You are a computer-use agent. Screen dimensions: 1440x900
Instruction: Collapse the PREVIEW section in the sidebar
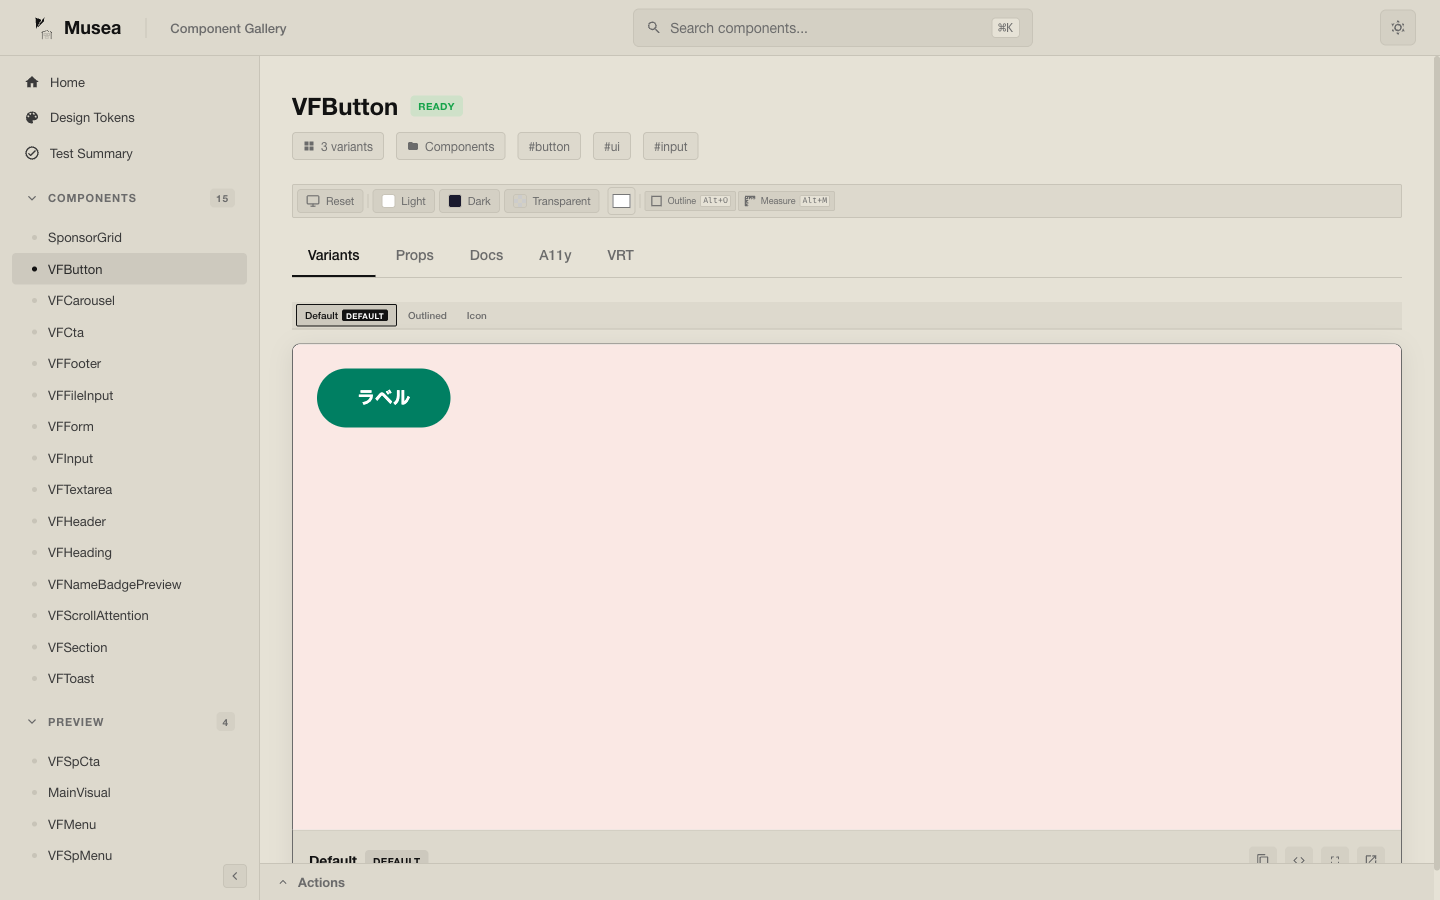pos(32,722)
